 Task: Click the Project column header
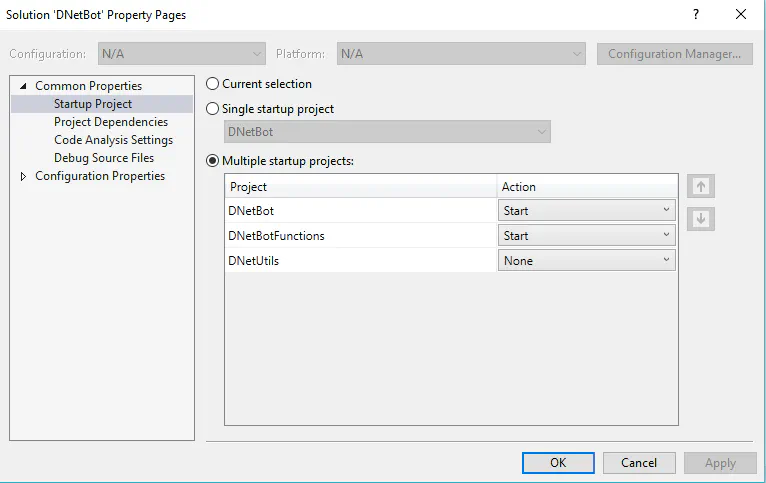(x=360, y=187)
